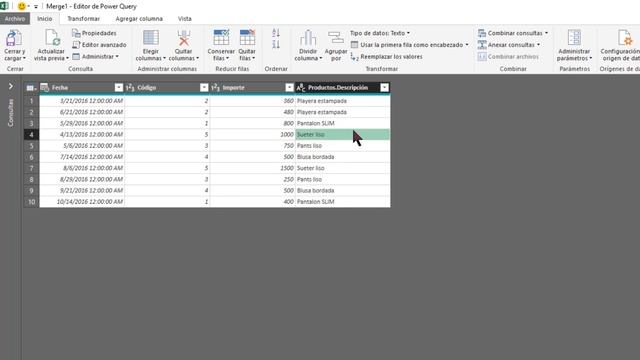
Task: Select the cell 'Blusa bordada' in row 6
Action: 342,157
